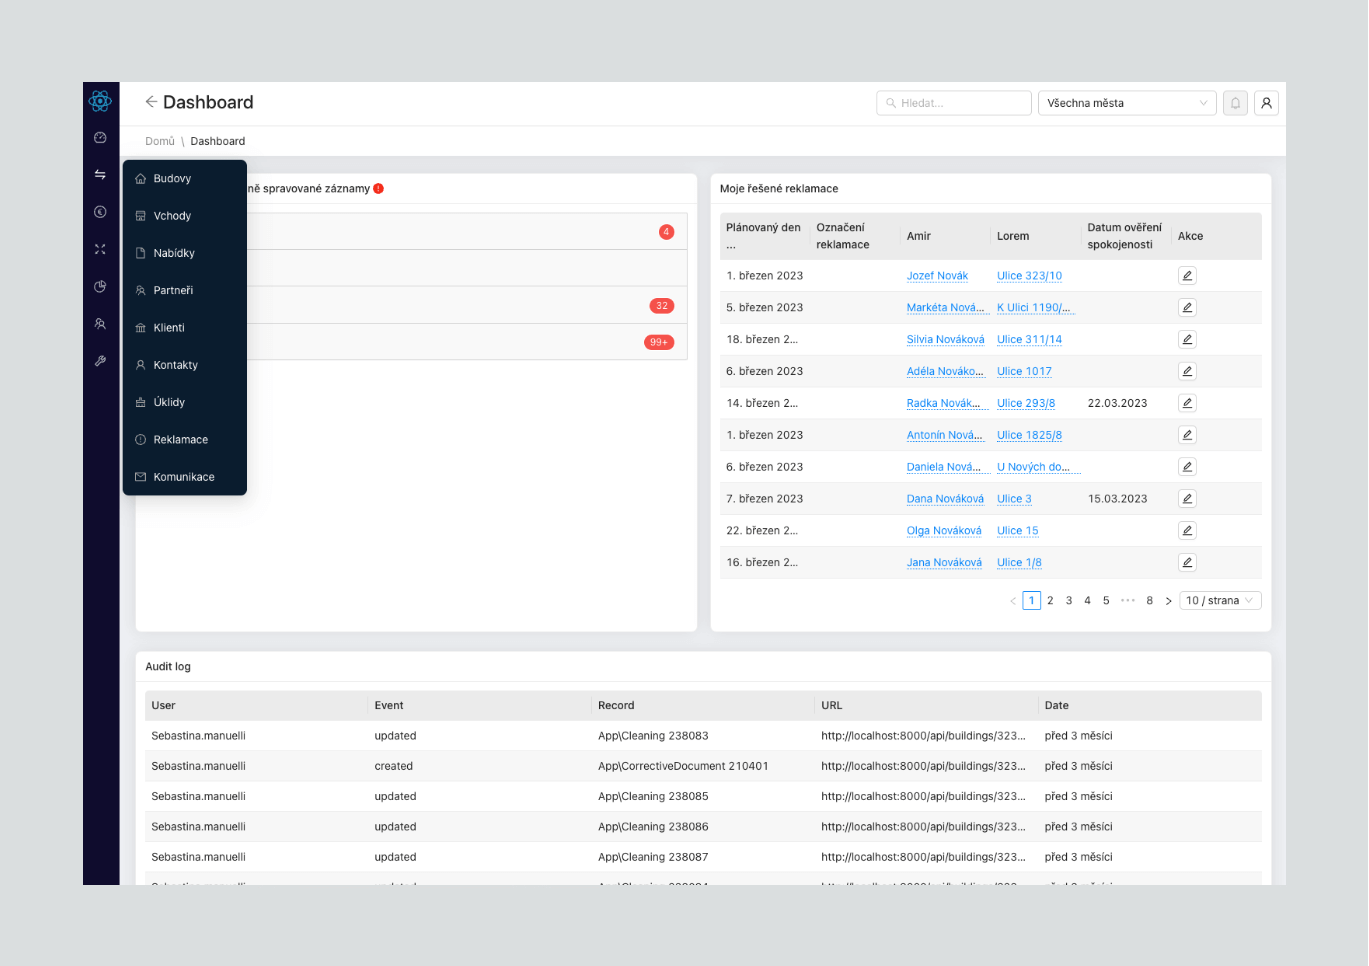Open the wrench tools sidebar icon
The width and height of the screenshot is (1369, 966).
coord(100,361)
